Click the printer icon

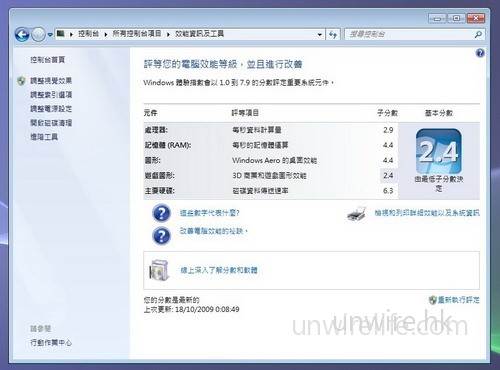pos(356,214)
